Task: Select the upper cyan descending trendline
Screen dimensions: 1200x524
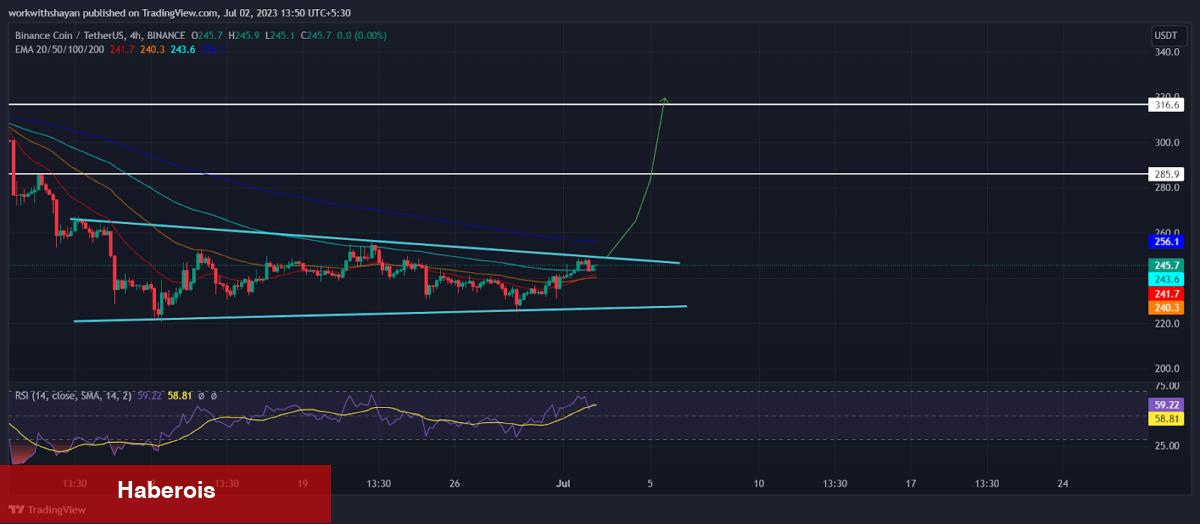Action: point(375,241)
